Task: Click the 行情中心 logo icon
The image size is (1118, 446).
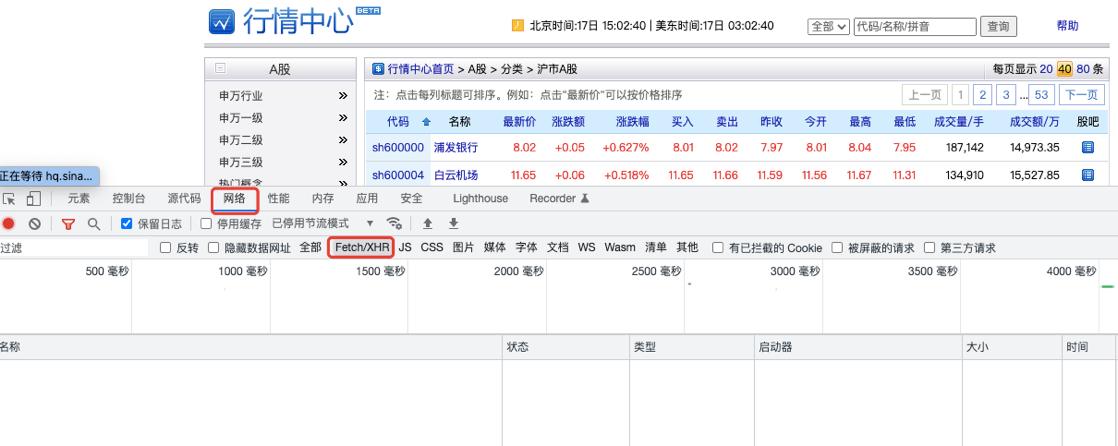Action: click(222, 21)
